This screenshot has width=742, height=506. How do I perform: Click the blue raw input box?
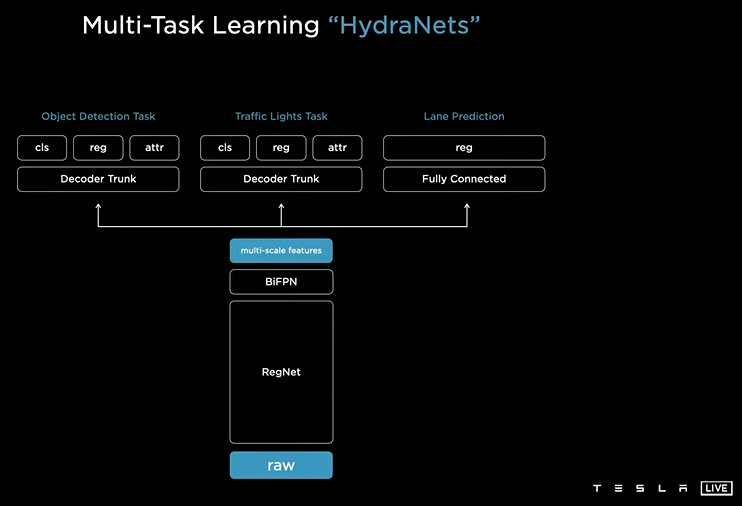(281, 465)
